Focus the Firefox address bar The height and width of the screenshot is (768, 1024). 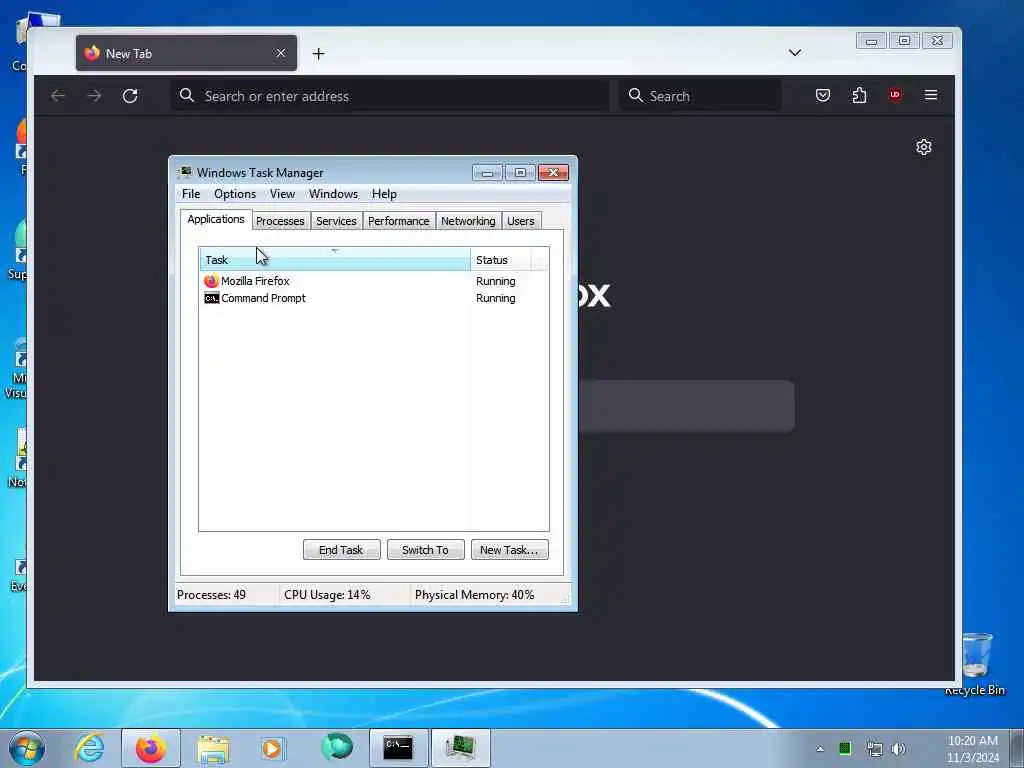[x=391, y=96]
